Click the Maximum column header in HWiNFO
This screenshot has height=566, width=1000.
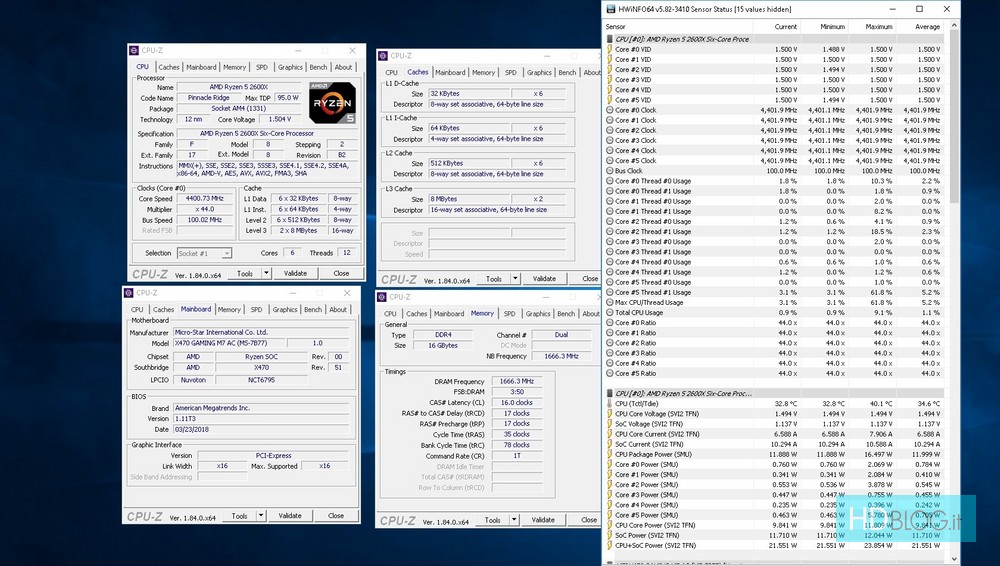tap(879, 27)
